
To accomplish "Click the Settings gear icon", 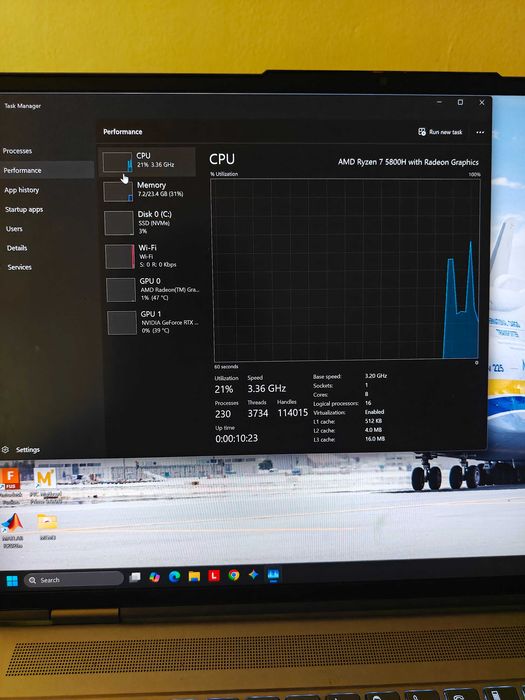I will pyautogui.click(x=5, y=450).
